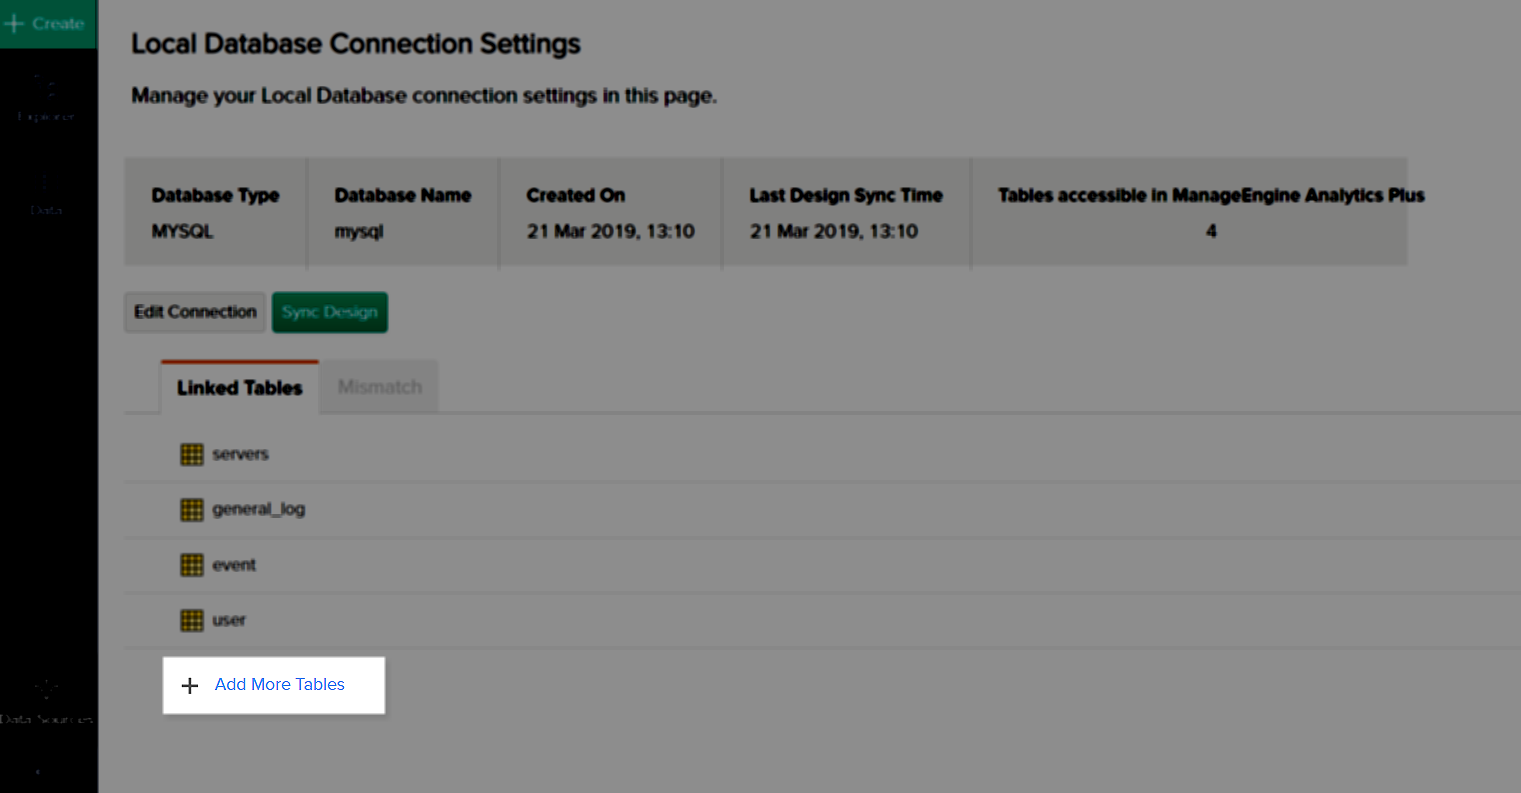Collapse the left sidebar arrow

coord(38,772)
